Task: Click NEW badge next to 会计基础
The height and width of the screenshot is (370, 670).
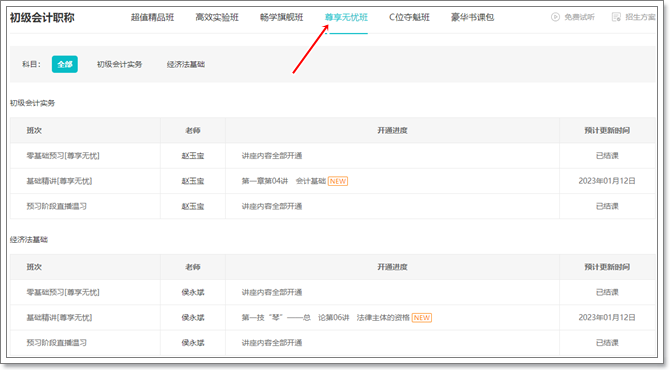Action: pos(338,181)
